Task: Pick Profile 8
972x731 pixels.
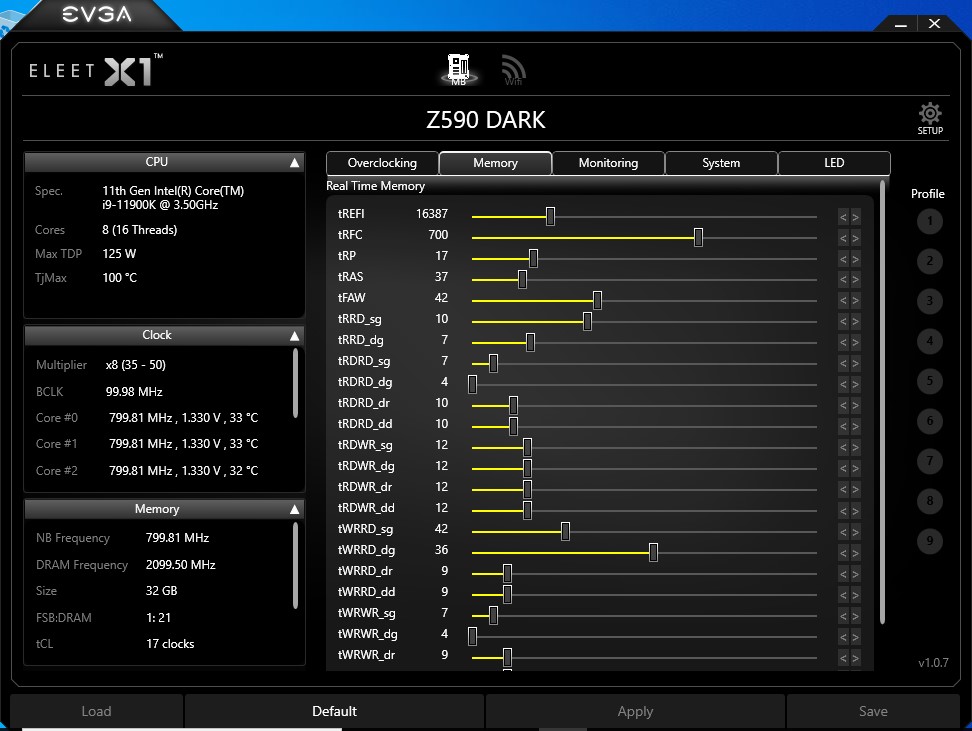Action: [x=929, y=501]
